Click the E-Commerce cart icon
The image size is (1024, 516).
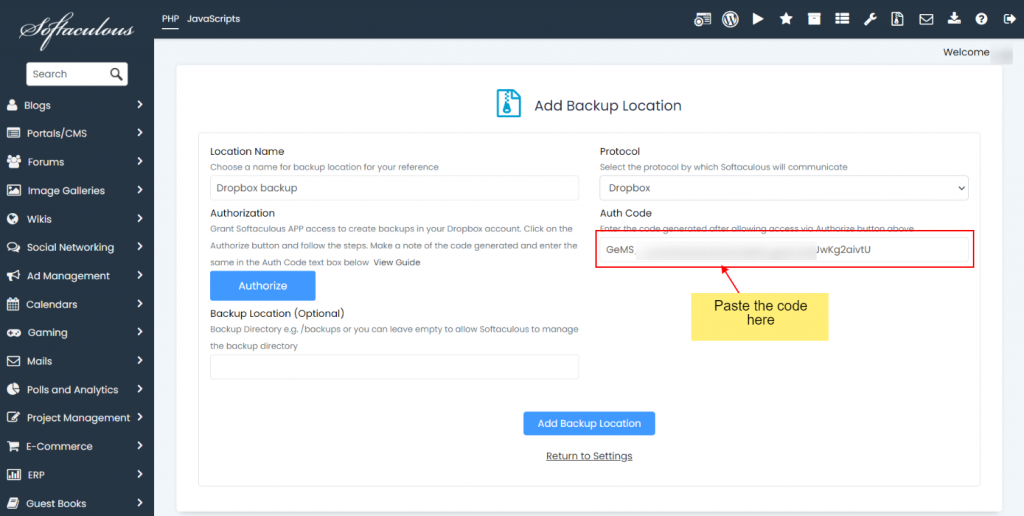(12, 446)
